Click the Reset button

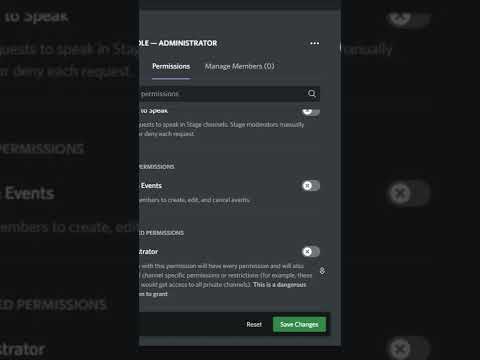pos(254,324)
